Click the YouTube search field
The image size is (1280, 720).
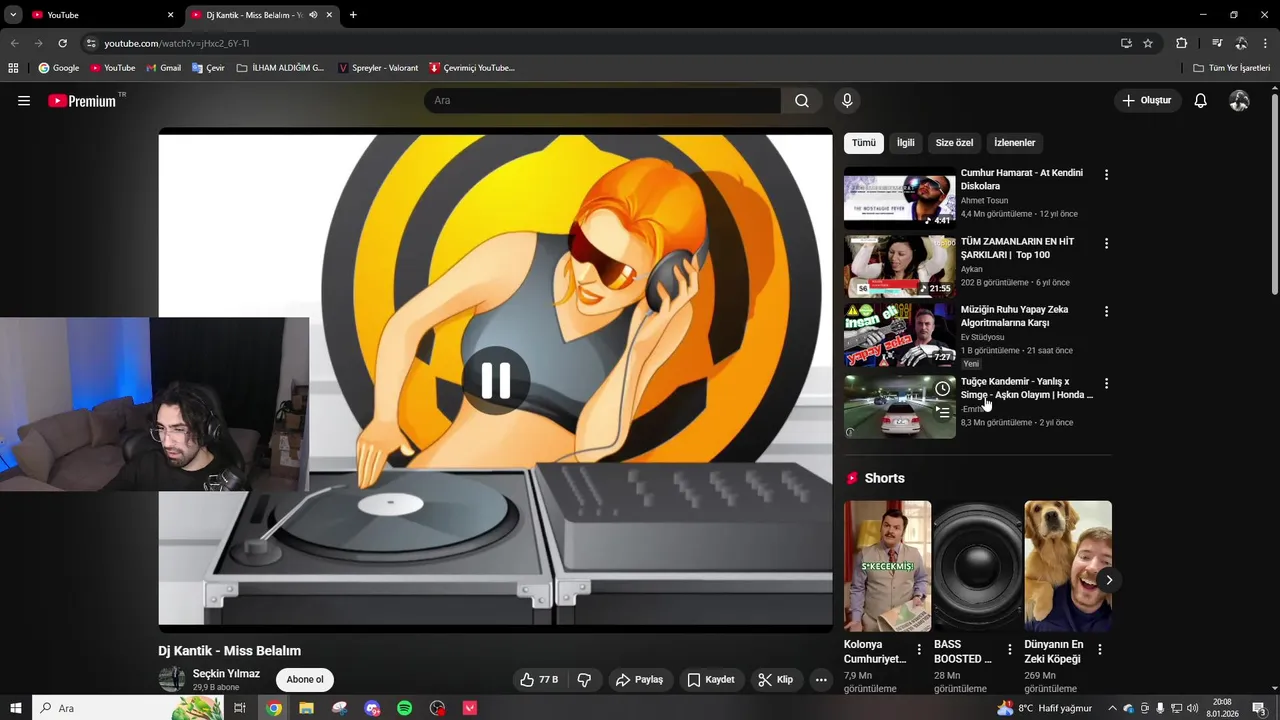tap(602, 100)
